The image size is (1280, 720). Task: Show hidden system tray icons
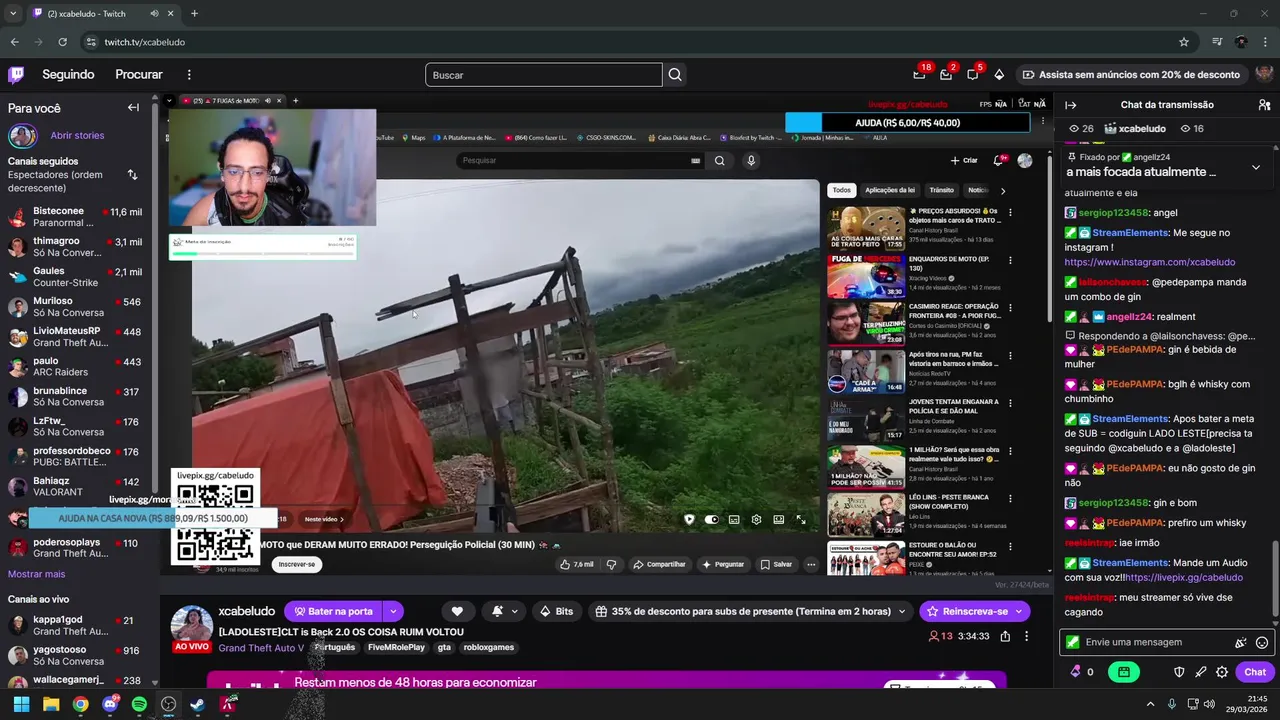pos(1150,704)
